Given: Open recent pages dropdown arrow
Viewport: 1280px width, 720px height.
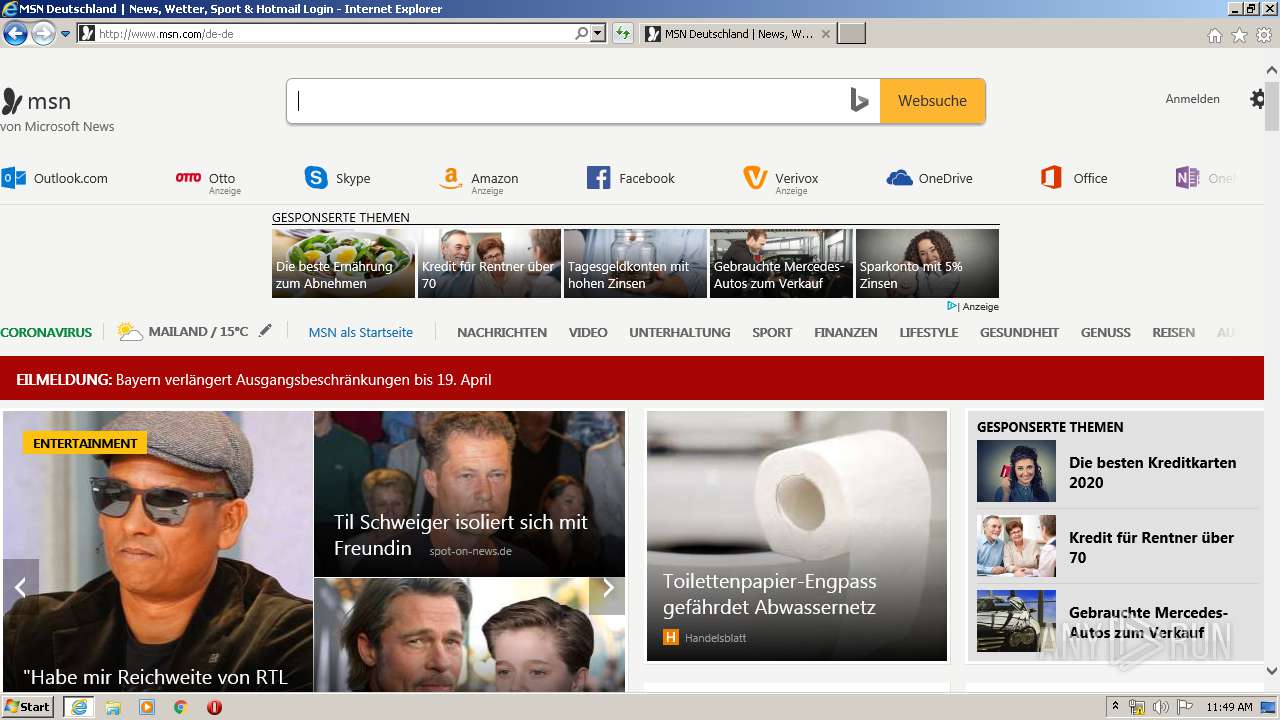Looking at the screenshot, I should [x=65, y=33].
